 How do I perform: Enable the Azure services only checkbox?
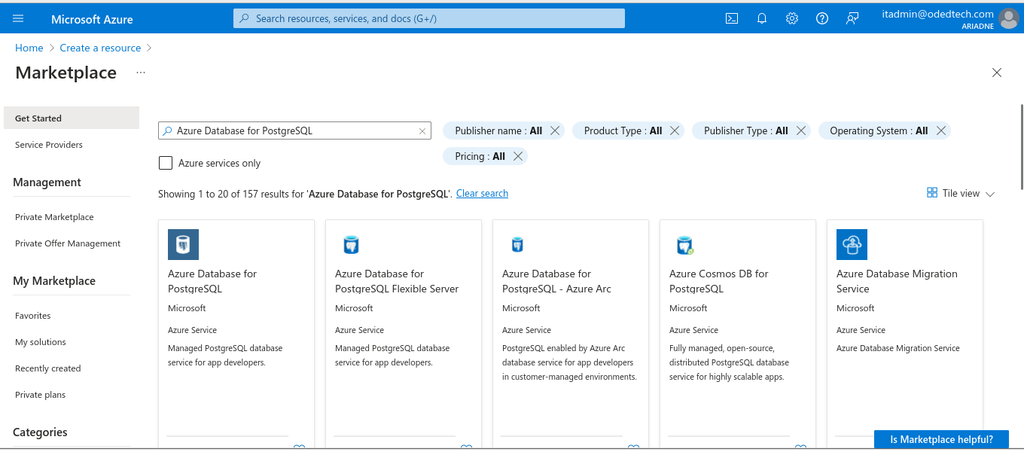[166, 163]
